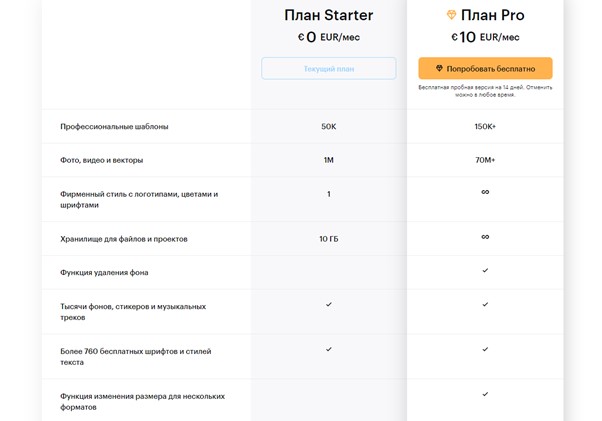Click Pro infinity symbol for Фирменный стиль row
This screenshot has width=602, height=421.
[485, 192]
